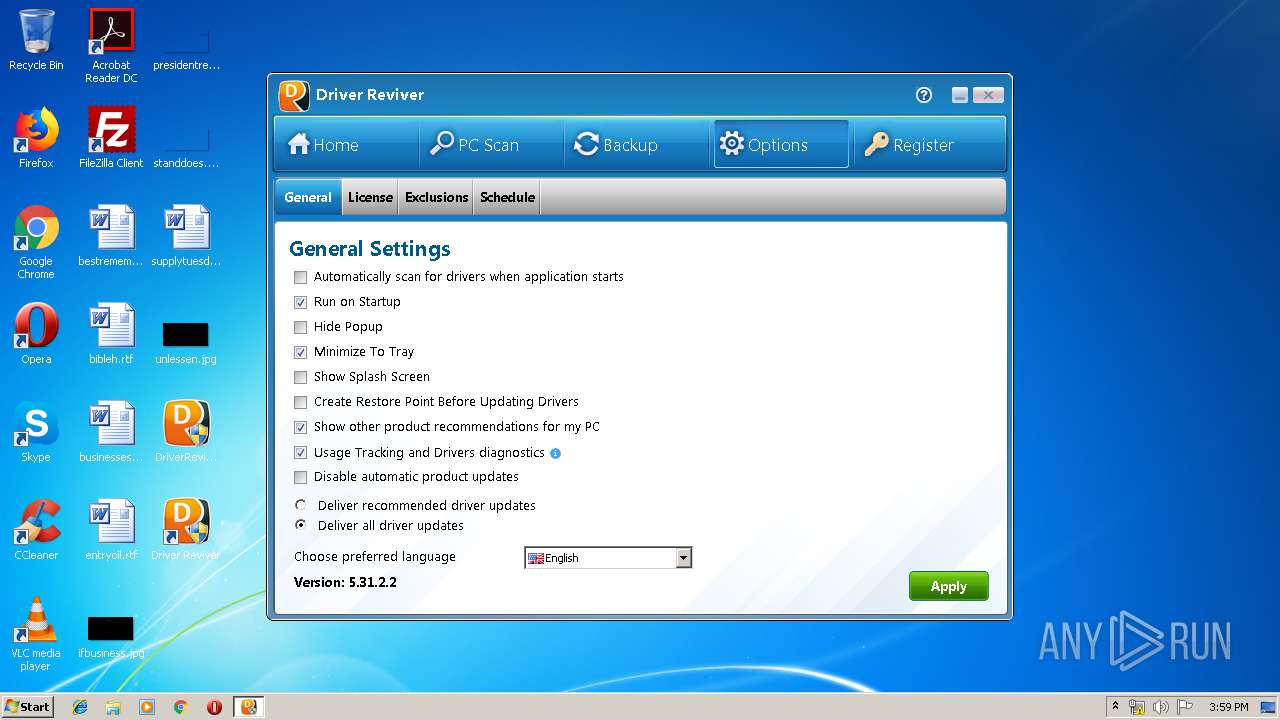Uncheck Minimize To Tray
The image size is (1280, 720).
pos(301,352)
